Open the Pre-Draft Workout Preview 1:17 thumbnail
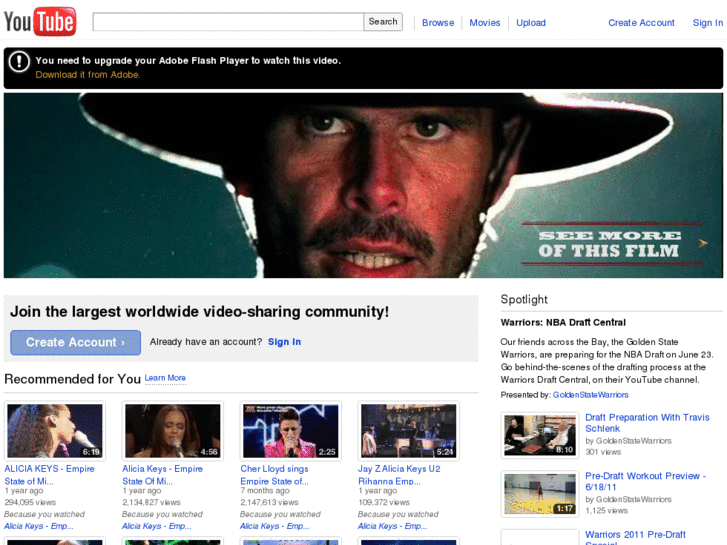The height and width of the screenshot is (545, 727). click(540, 494)
